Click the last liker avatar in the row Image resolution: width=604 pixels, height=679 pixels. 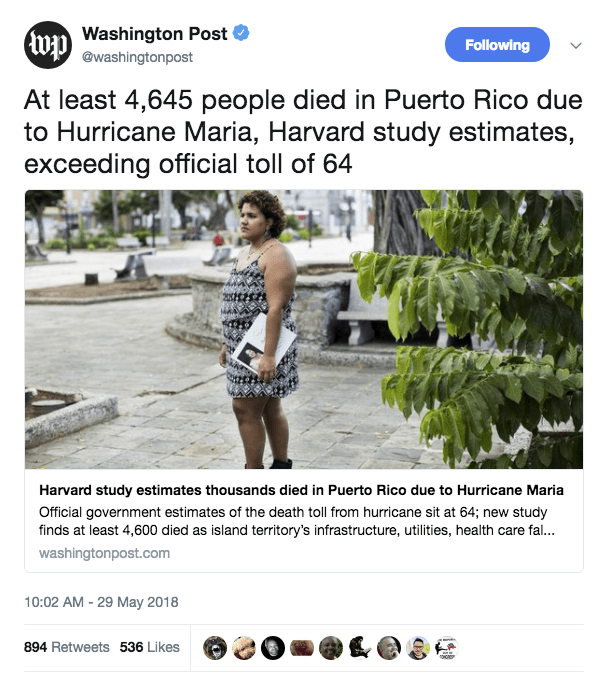(447, 648)
